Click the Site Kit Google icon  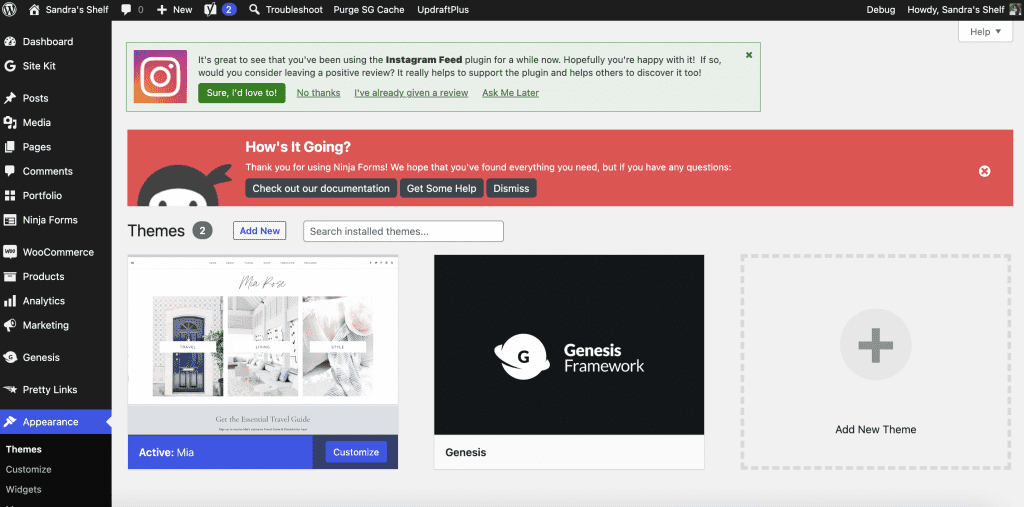[10, 66]
